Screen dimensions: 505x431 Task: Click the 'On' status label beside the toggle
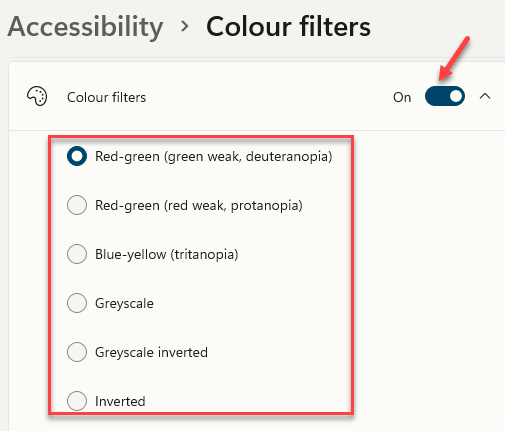coord(402,97)
